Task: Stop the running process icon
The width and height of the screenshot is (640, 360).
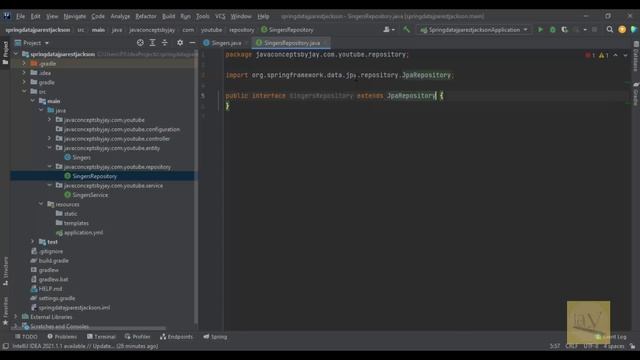Action: pyautogui.click(x=594, y=30)
